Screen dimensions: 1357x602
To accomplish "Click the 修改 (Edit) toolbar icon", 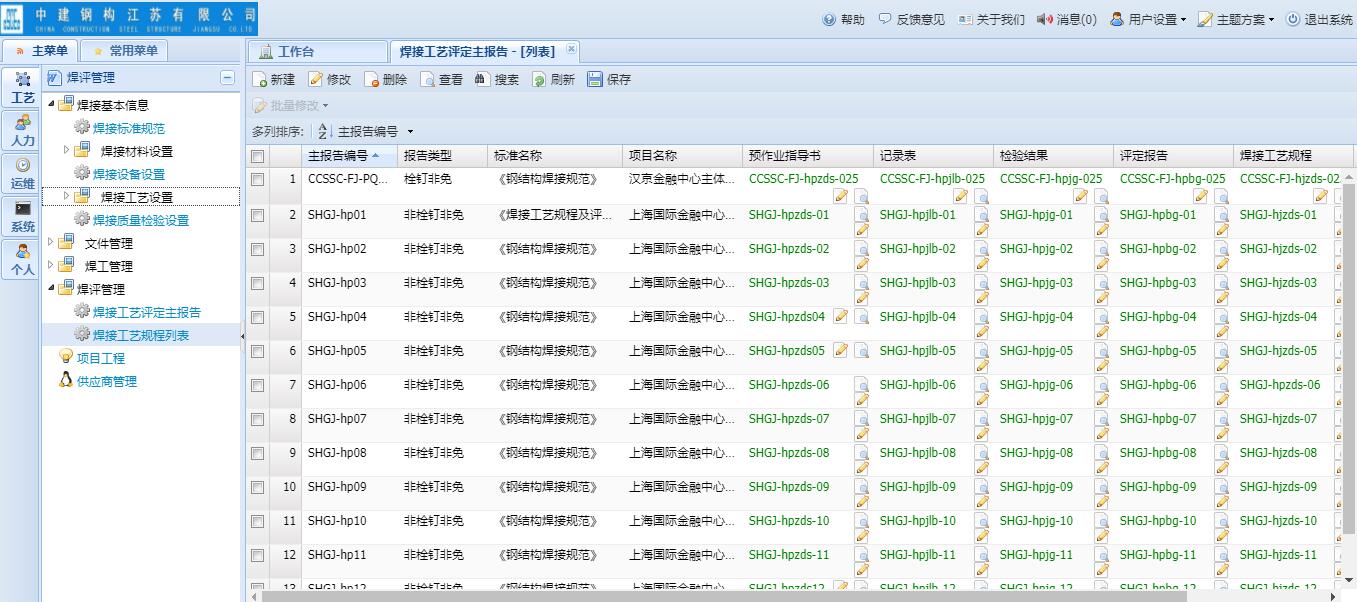I will (x=316, y=80).
